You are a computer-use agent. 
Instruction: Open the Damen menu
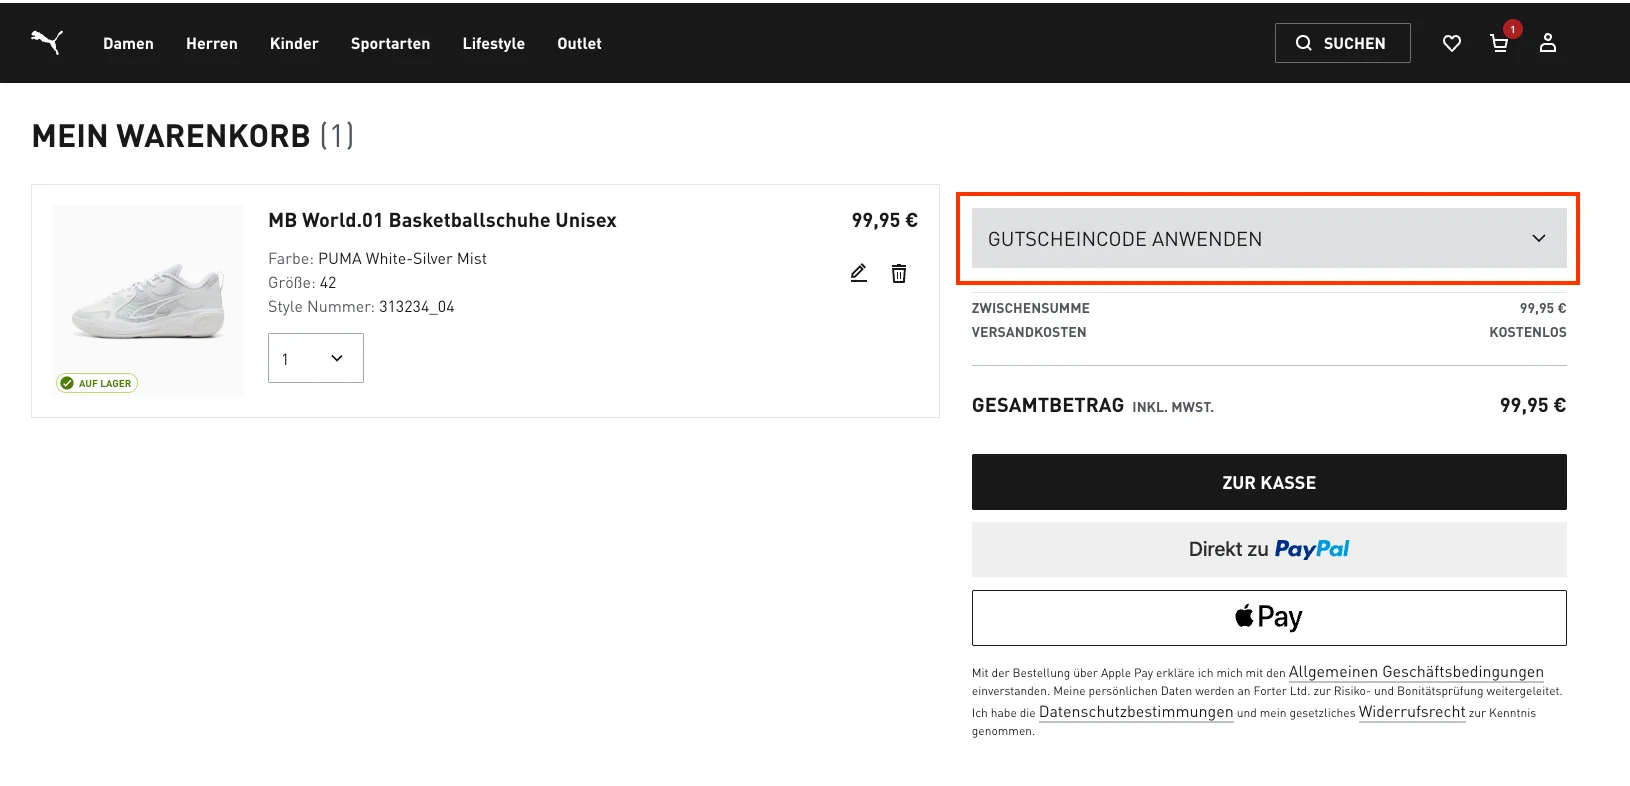point(128,43)
